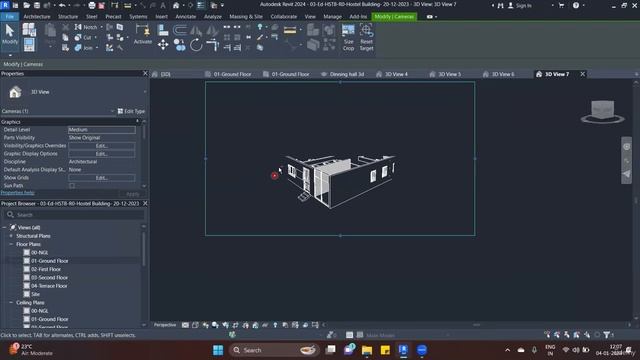Click the Join geometry tool
This screenshot has width=640, height=360.
84,48
